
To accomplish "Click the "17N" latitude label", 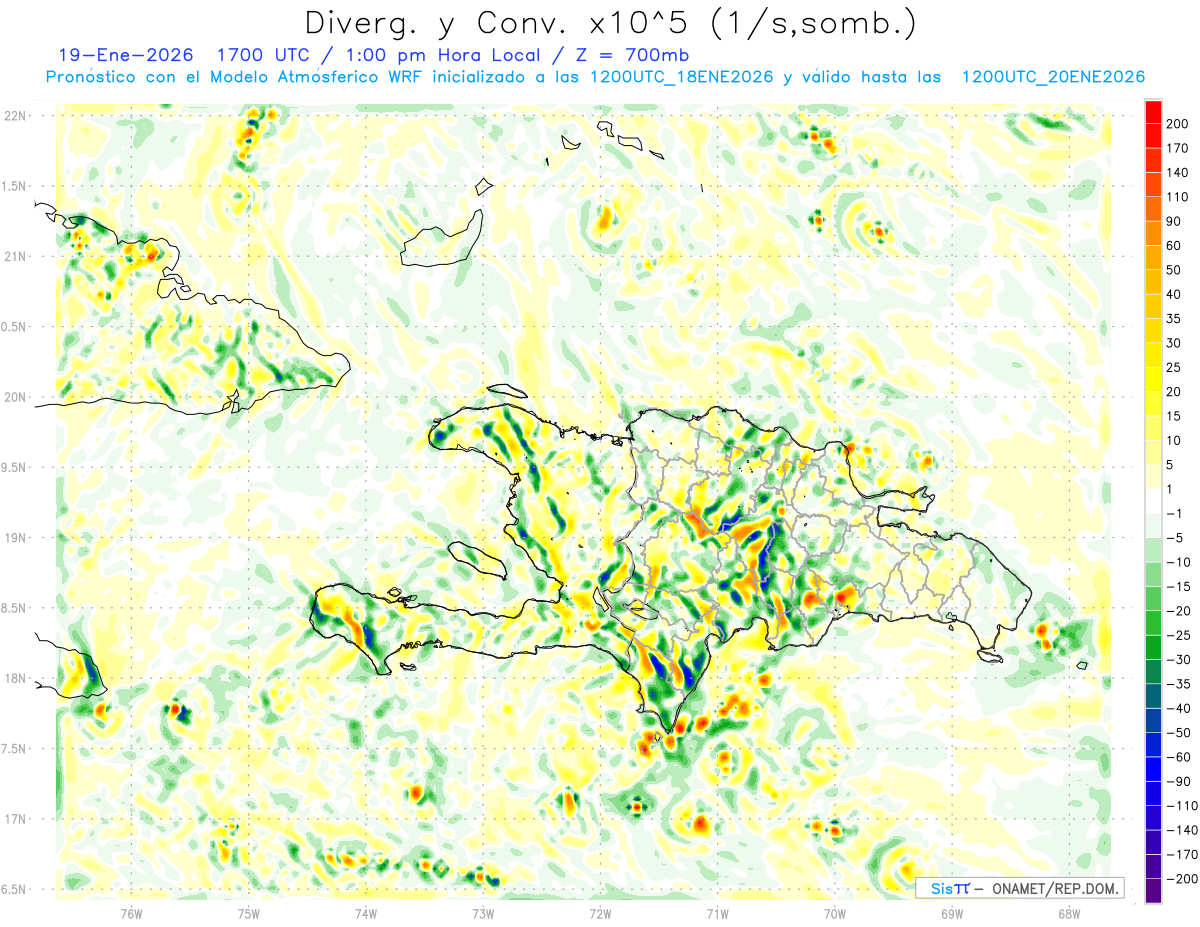I will [x=14, y=819].
